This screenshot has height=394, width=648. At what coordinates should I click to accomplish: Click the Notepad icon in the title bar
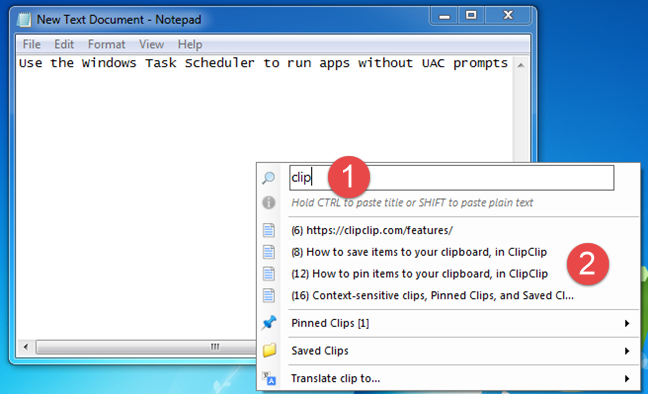[24, 20]
